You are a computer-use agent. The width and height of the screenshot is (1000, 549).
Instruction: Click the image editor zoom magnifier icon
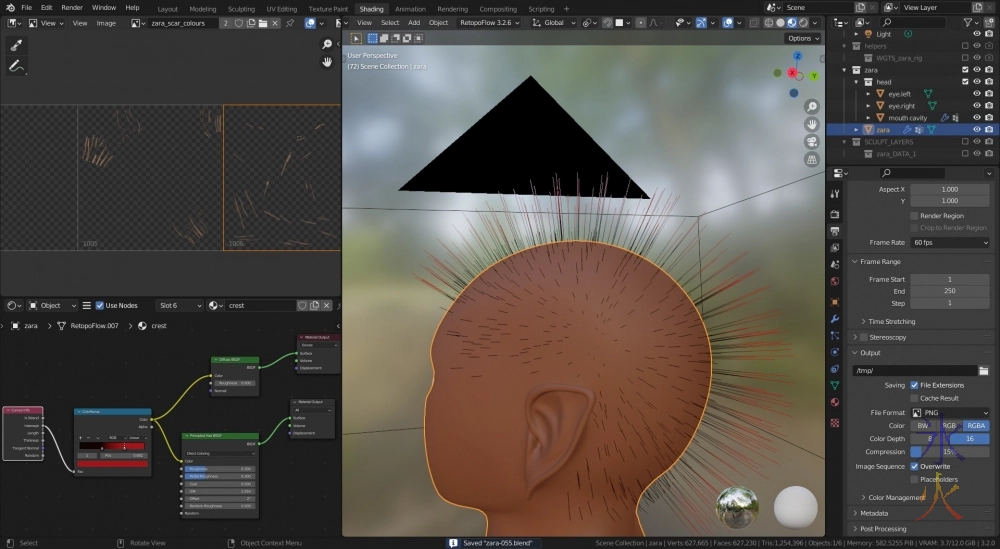click(x=327, y=44)
